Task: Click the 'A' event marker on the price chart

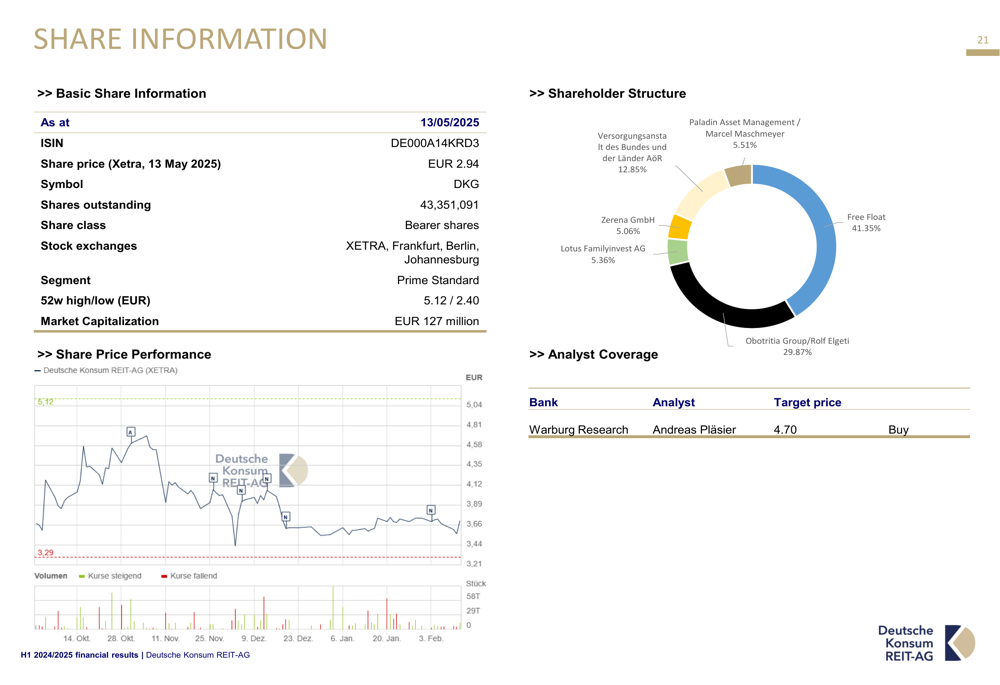Action: click(x=131, y=432)
